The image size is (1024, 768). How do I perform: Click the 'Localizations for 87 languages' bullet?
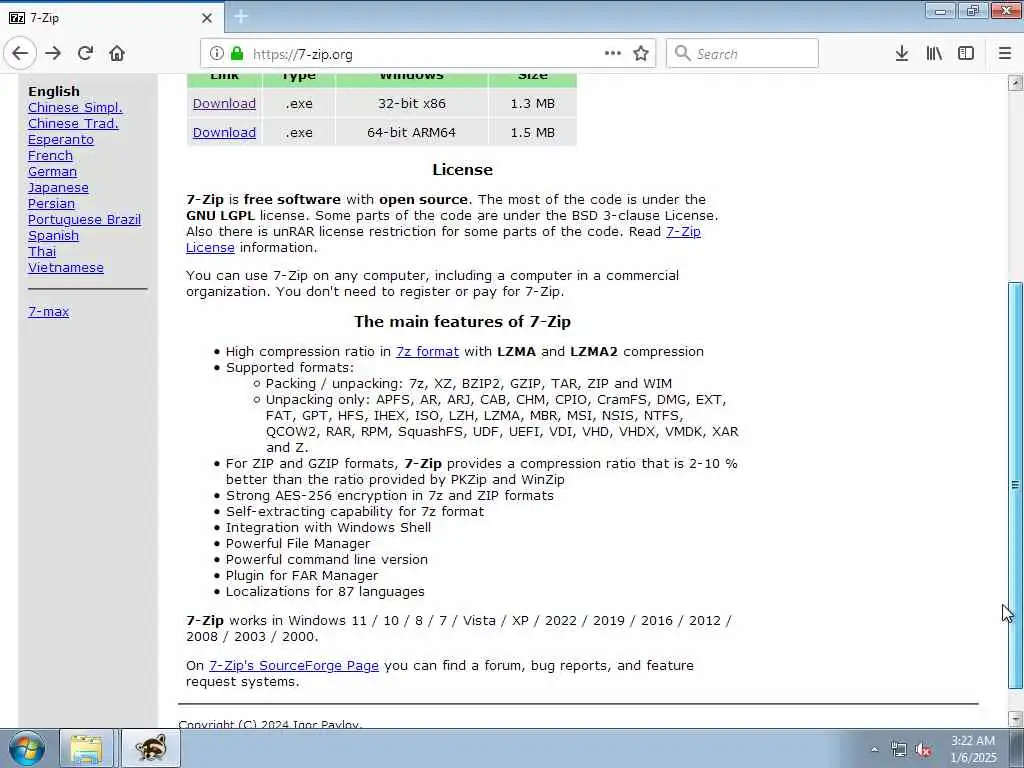tap(325, 592)
